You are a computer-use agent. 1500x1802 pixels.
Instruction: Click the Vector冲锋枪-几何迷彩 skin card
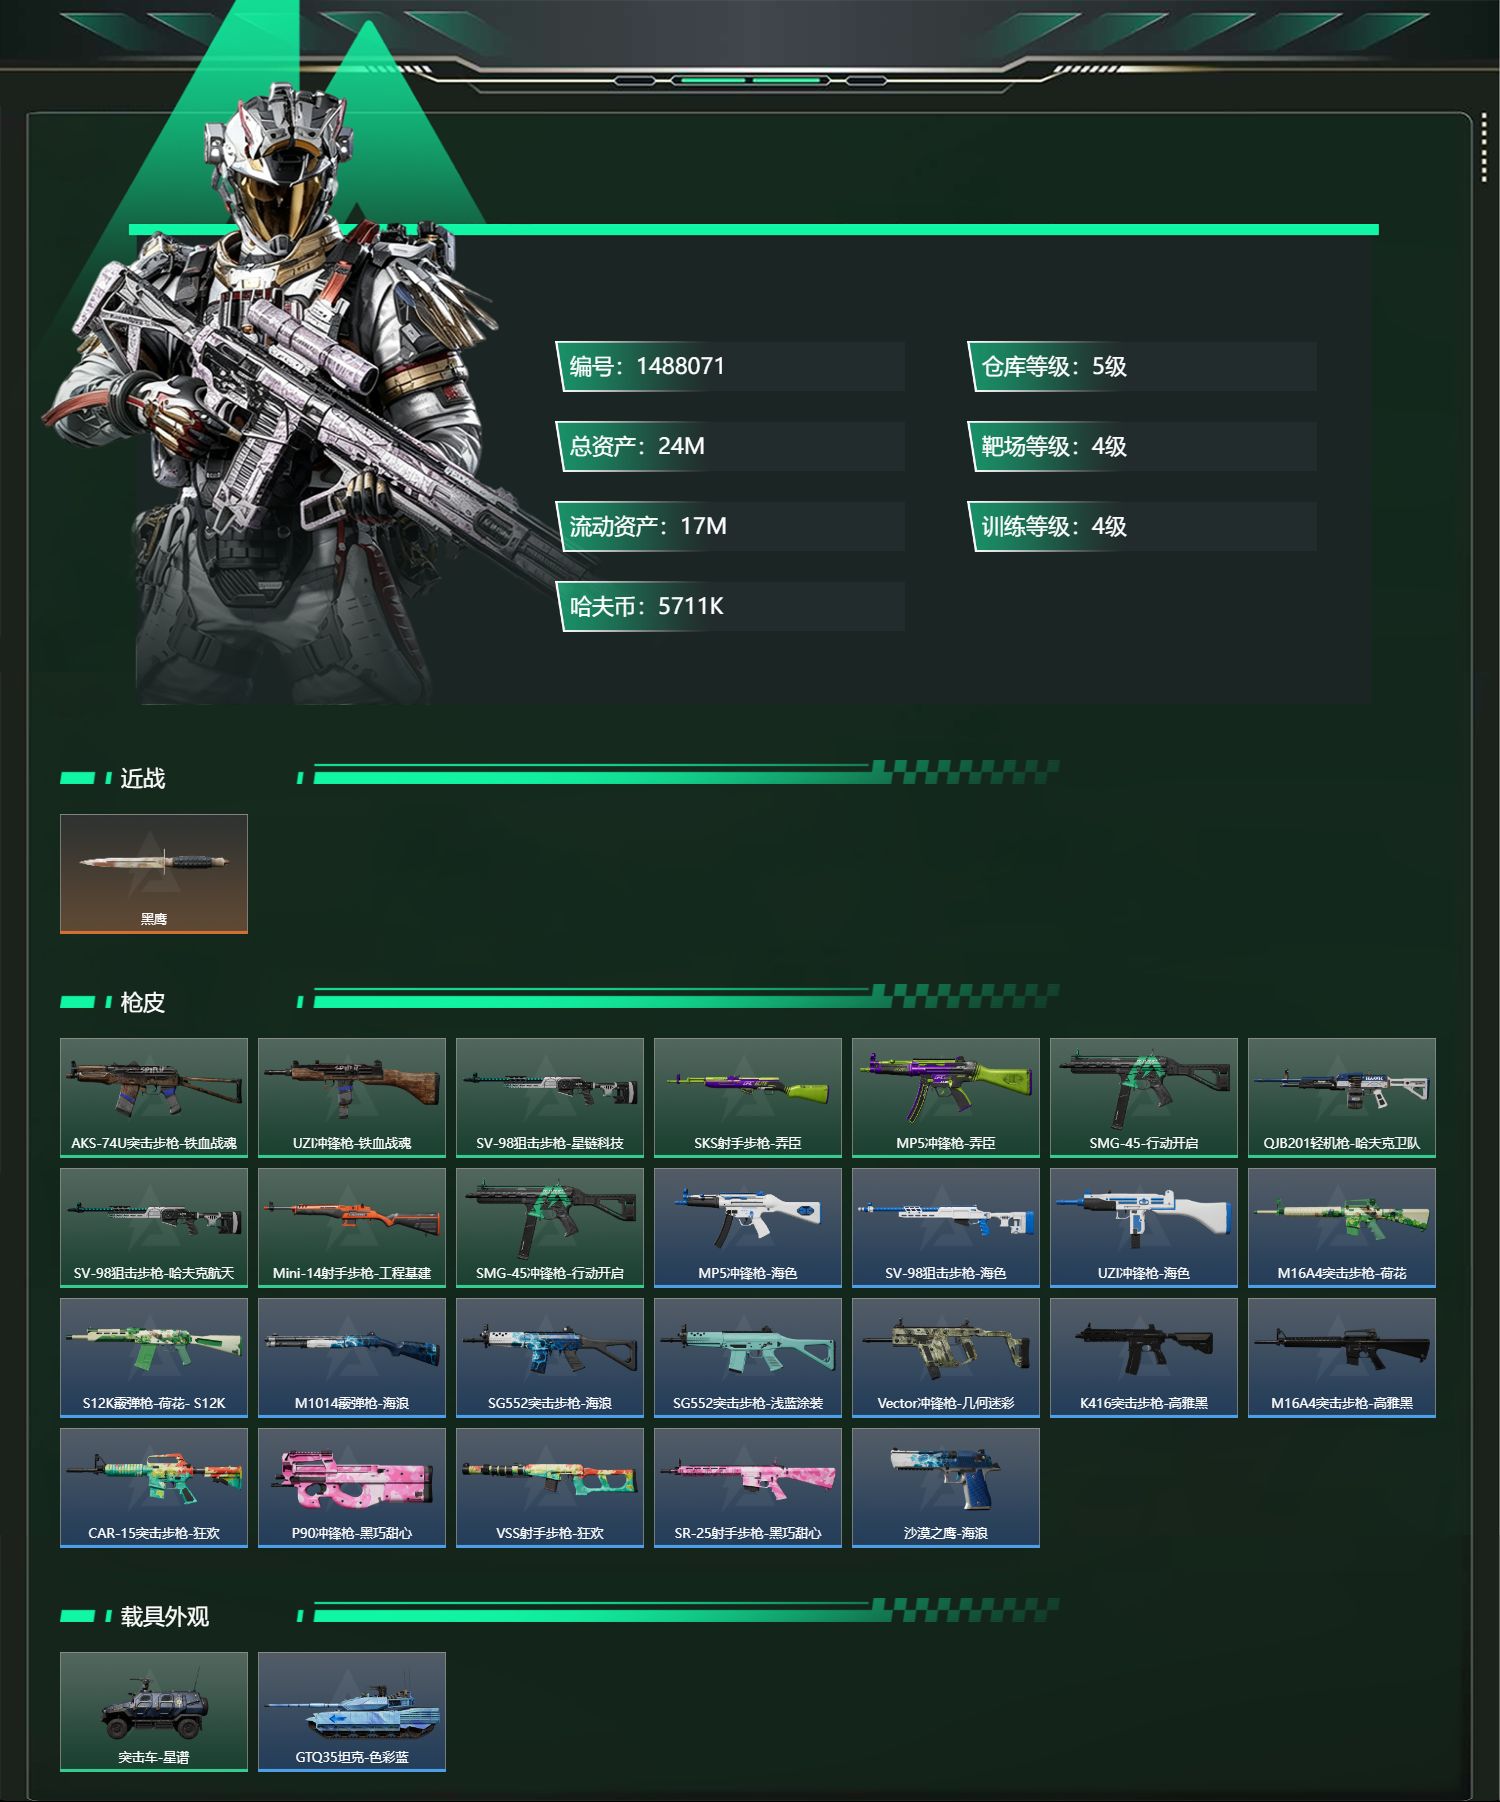[x=946, y=1358]
